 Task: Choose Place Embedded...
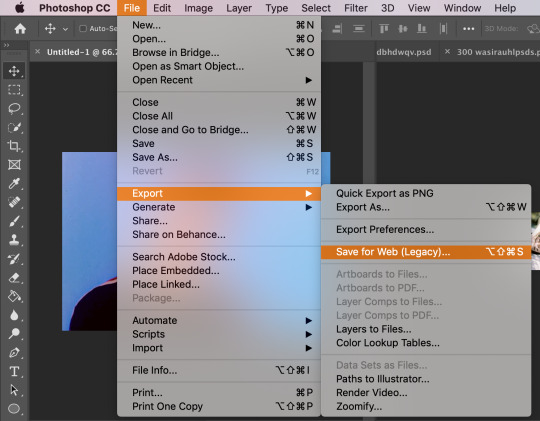(x=219, y=271)
